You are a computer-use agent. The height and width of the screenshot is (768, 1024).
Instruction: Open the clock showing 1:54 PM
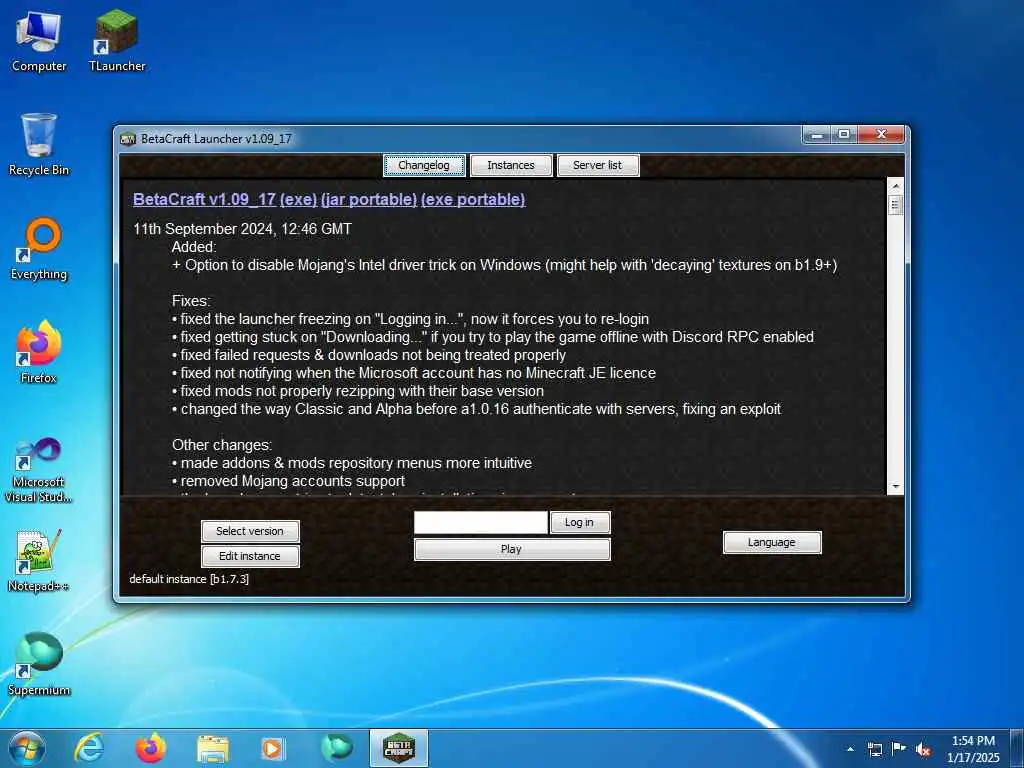(973, 749)
